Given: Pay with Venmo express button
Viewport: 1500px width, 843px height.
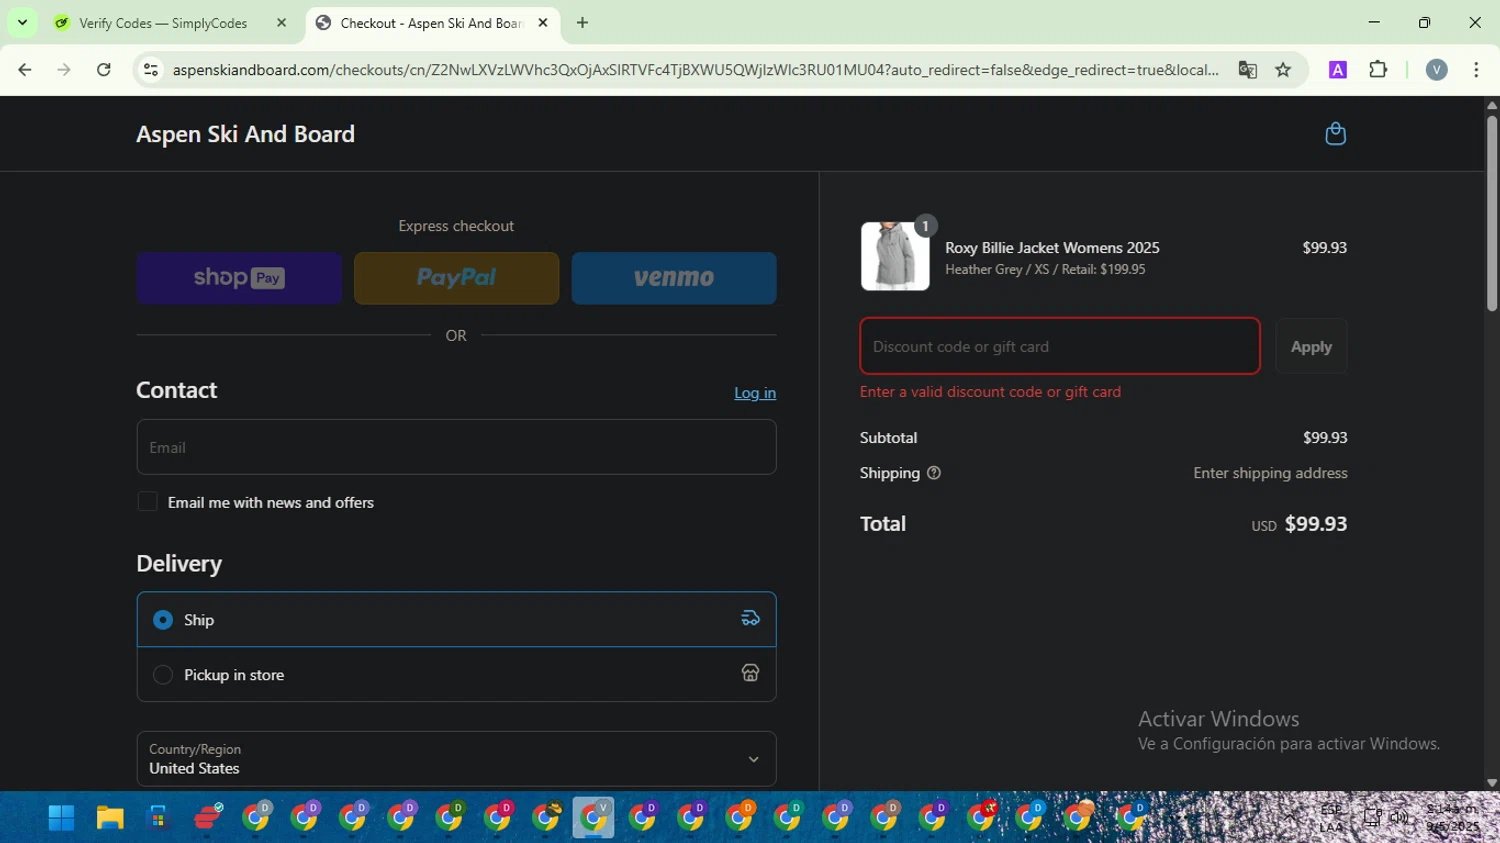Looking at the screenshot, I should click(674, 278).
